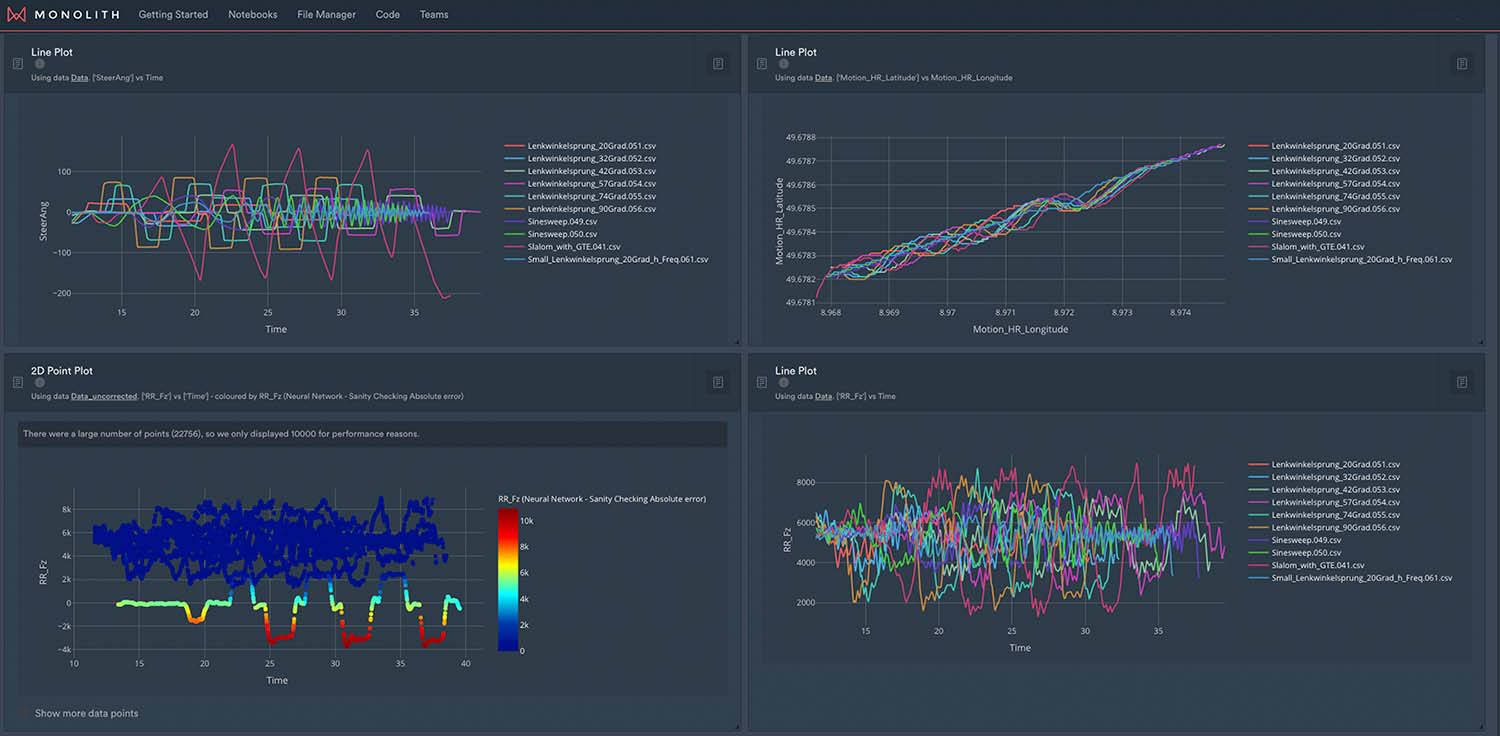Image resolution: width=1500 pixels, height=736 pixels.
Task: Click document button at right of 2D Point Plot header
Action: (718, 383)
